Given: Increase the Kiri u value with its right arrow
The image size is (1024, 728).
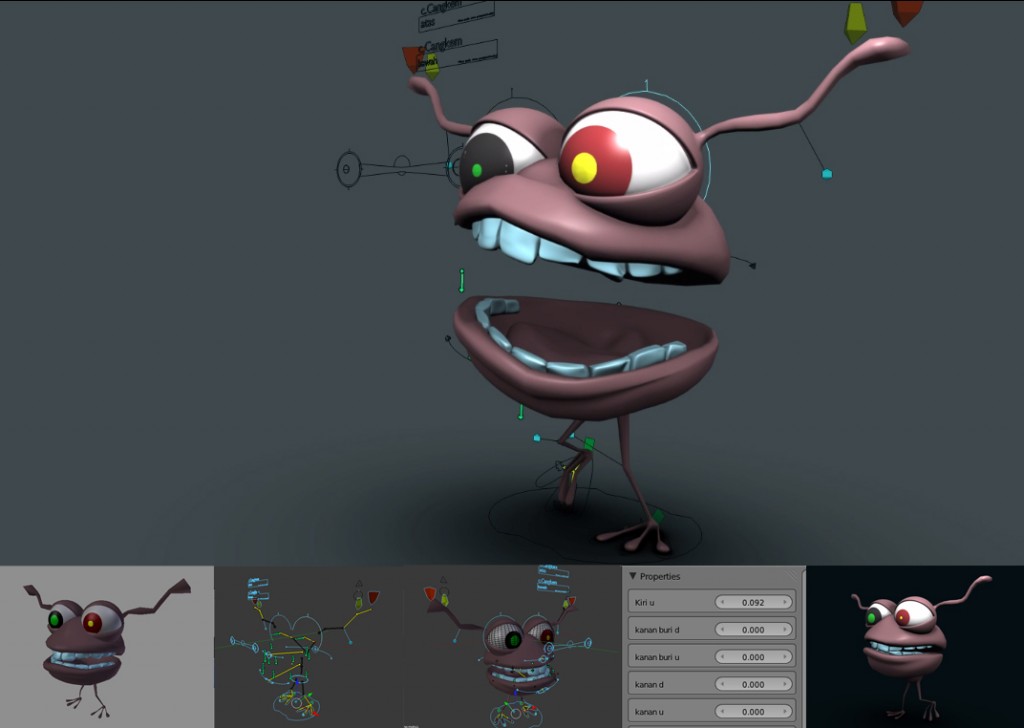Looking at the screenshot, I should [787, 603].
